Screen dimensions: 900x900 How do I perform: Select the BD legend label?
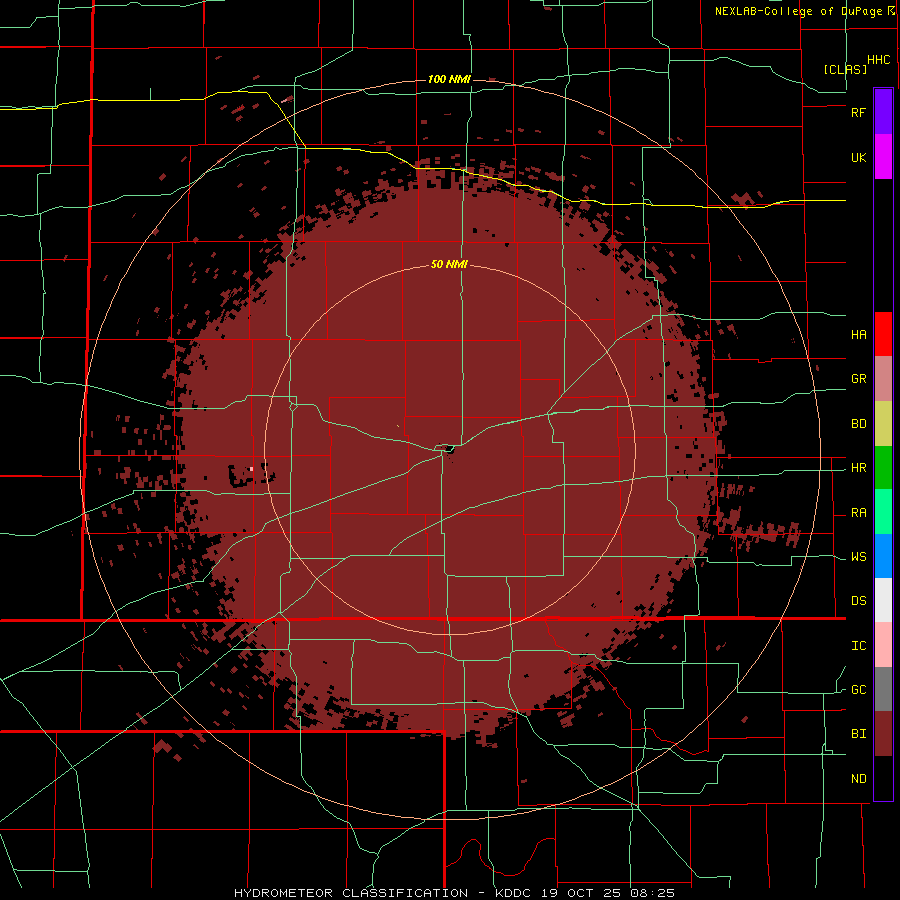(x=858, y=424)
